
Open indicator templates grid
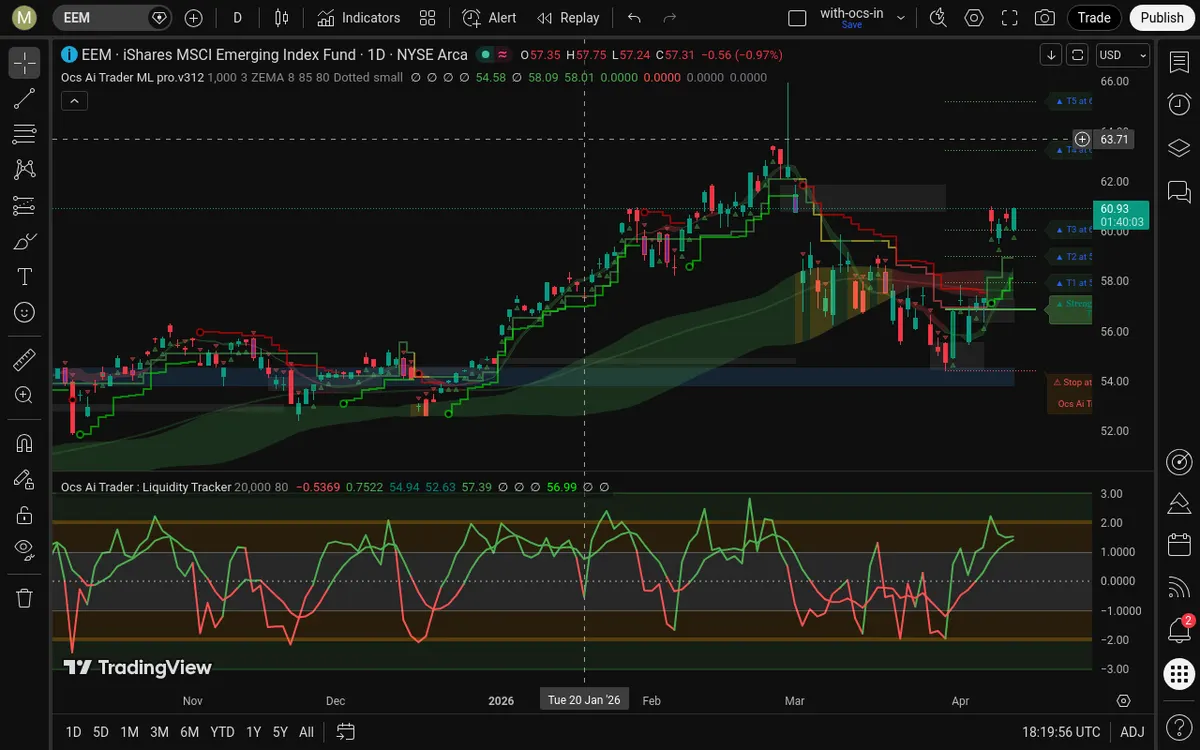428,17
